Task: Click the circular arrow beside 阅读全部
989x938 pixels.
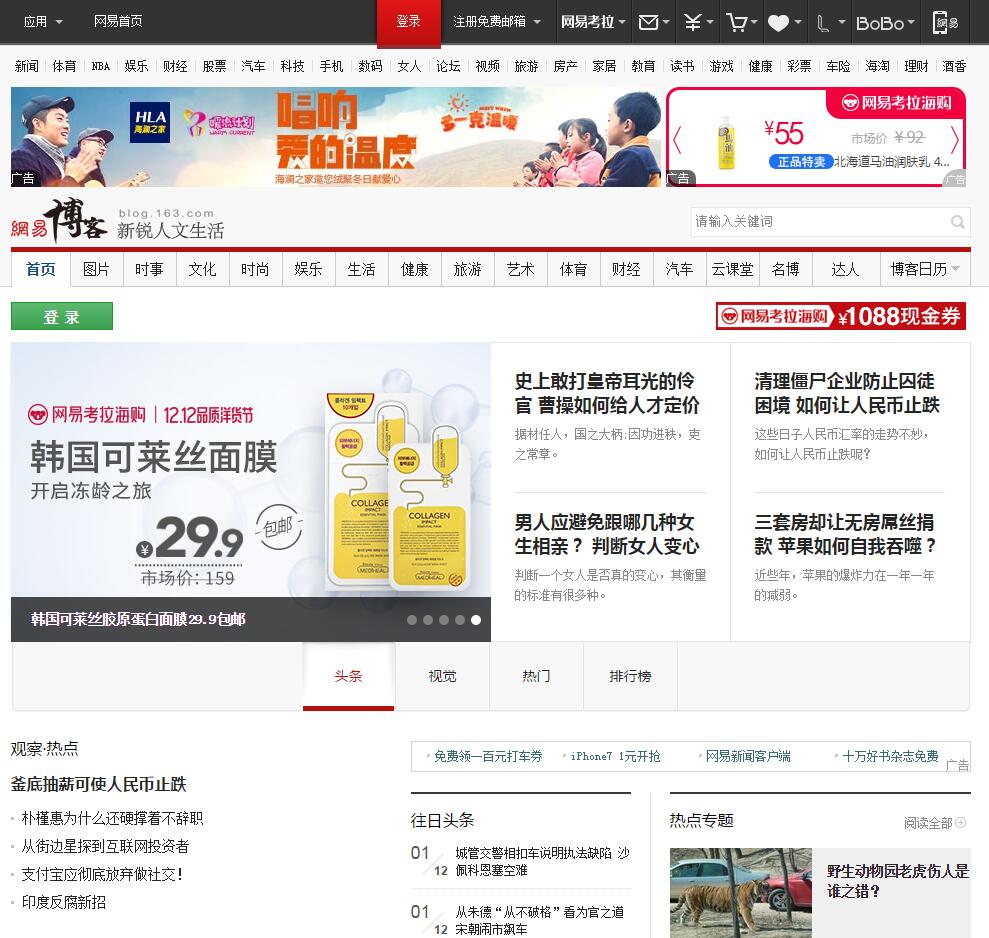Action: [961, 823]
